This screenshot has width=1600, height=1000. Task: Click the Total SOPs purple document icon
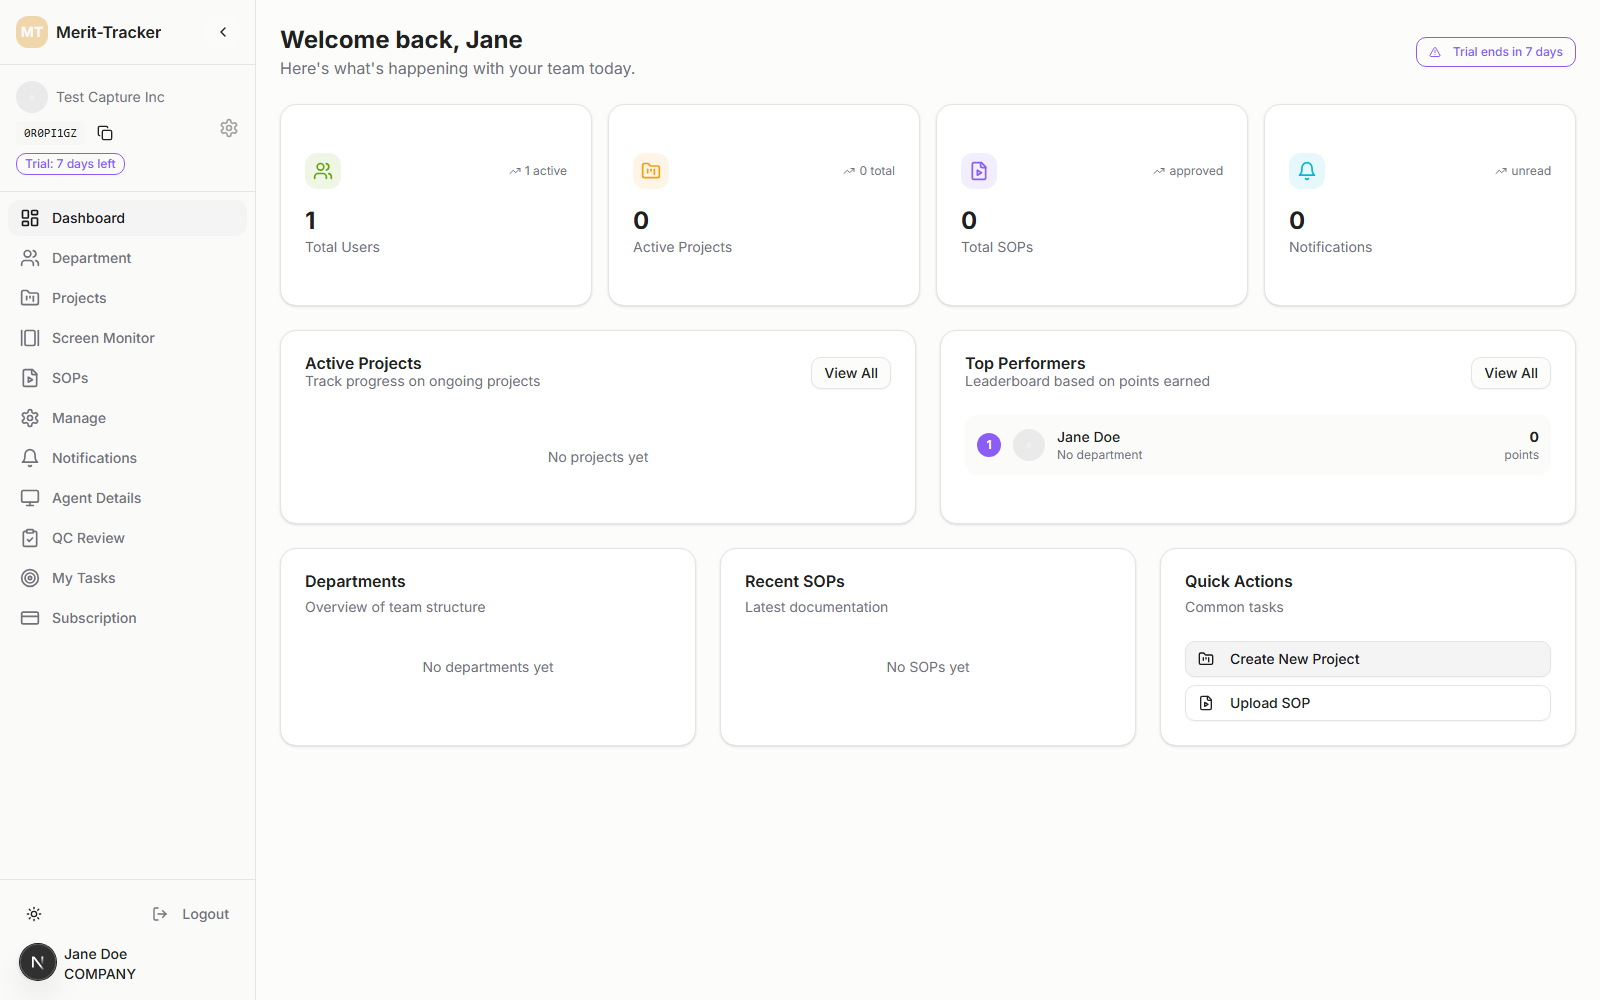(979, 171)
